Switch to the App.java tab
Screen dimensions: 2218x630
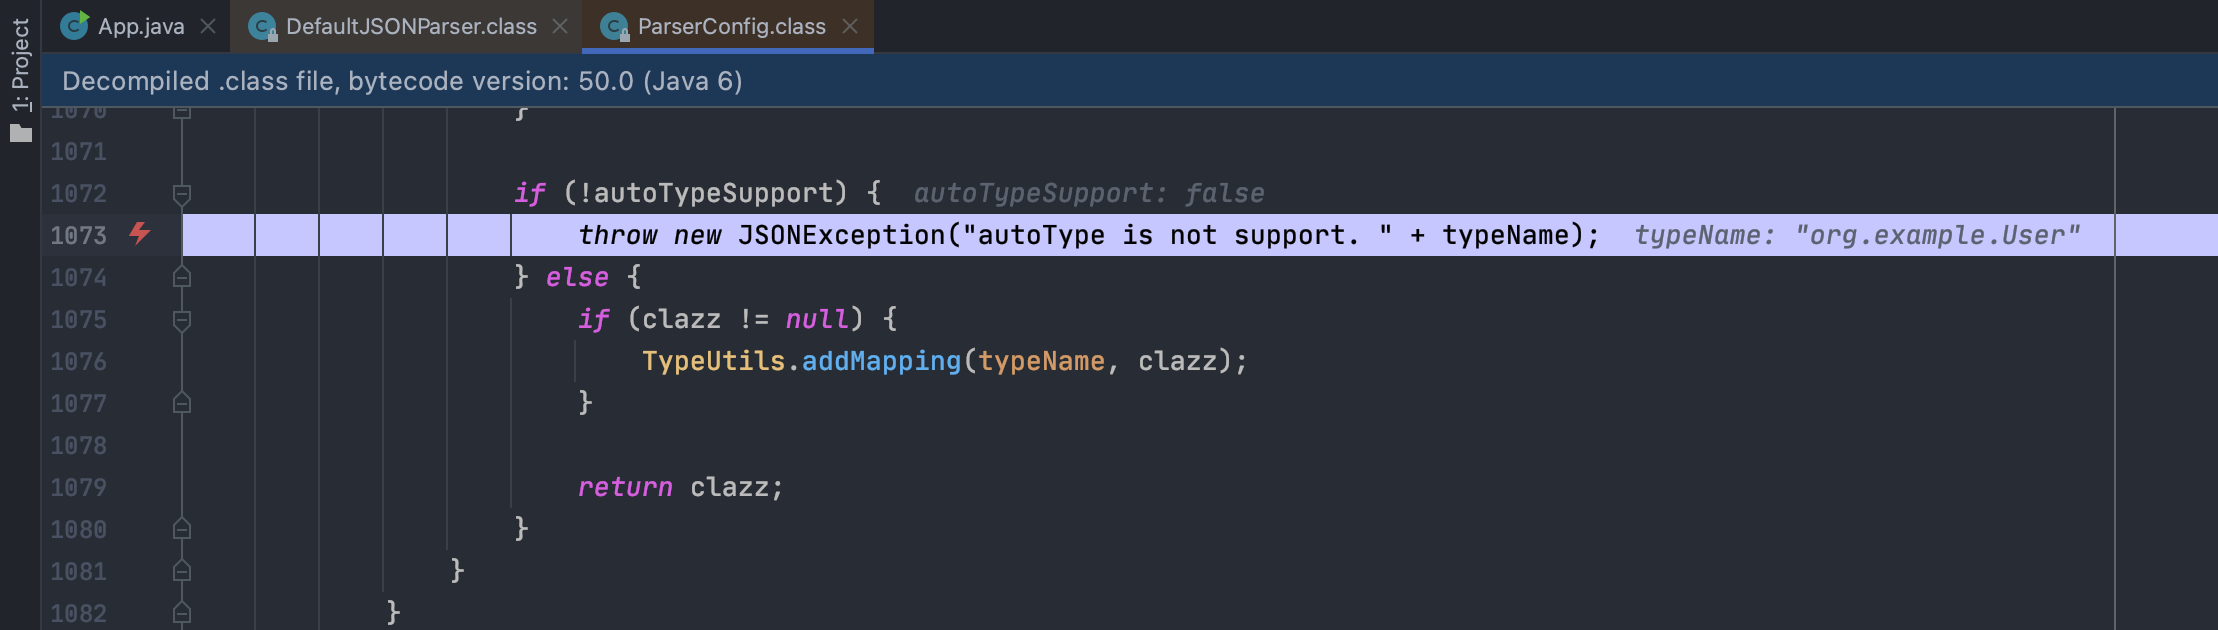[x=141, y=26]
